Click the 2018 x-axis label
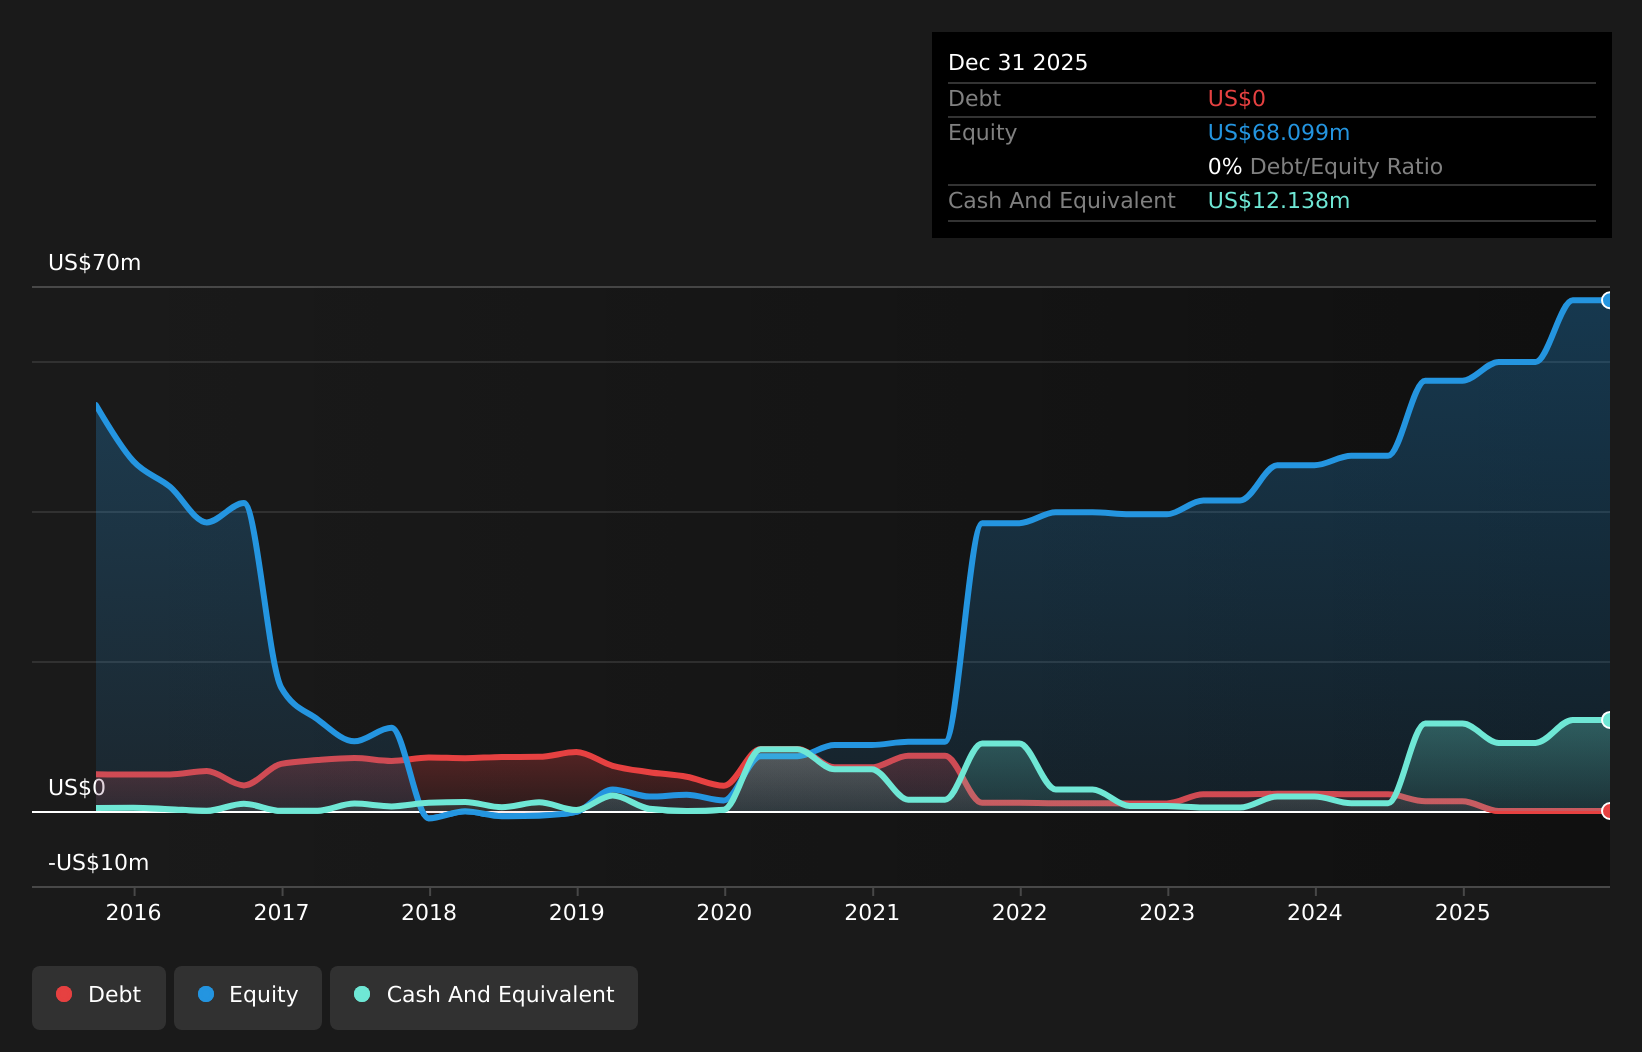The width and height of the screenshot is (1642, 1052). [429, 912]
